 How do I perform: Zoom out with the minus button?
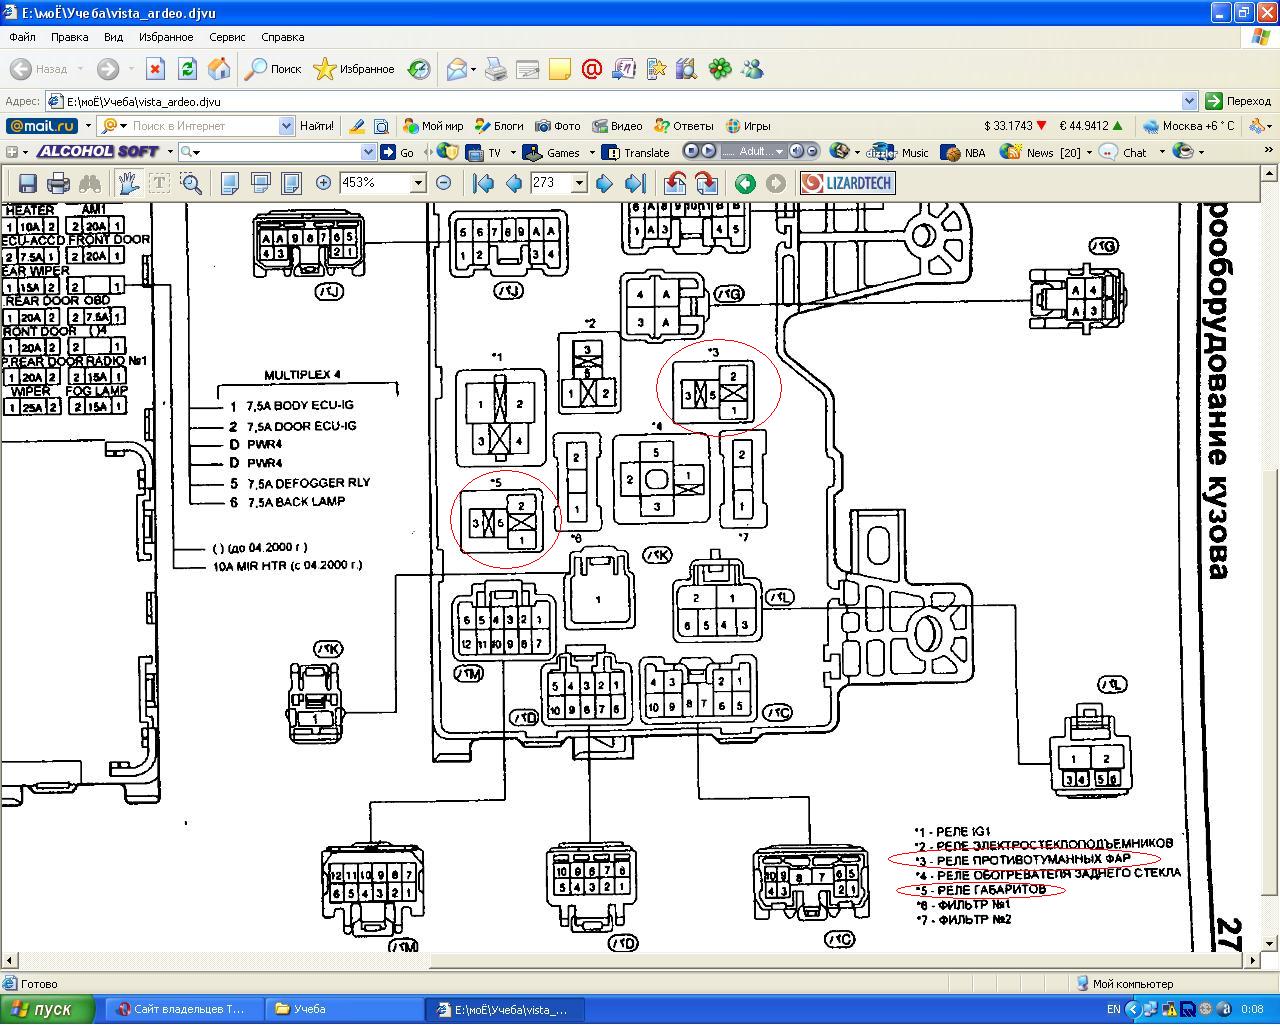(443, 183)
